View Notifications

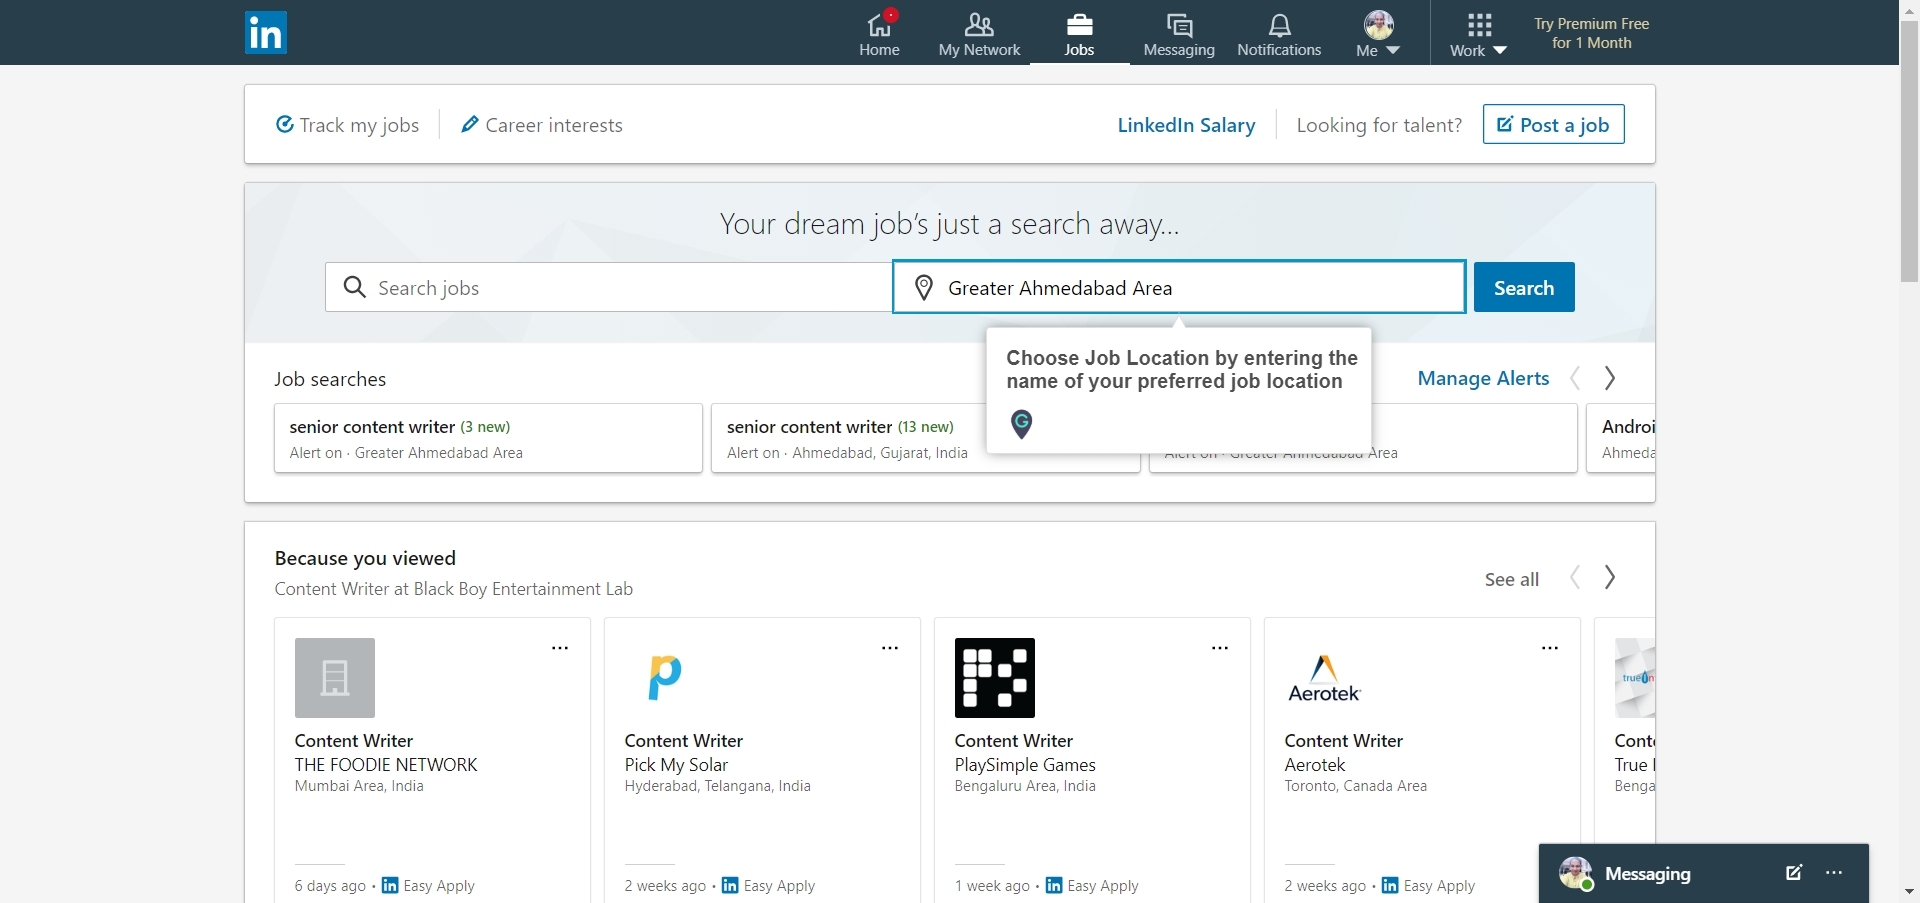[x=1279, y=34]
